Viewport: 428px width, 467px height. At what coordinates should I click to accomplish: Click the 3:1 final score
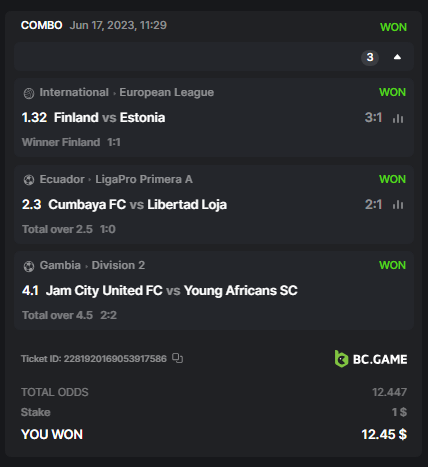(x=373, y=118)
